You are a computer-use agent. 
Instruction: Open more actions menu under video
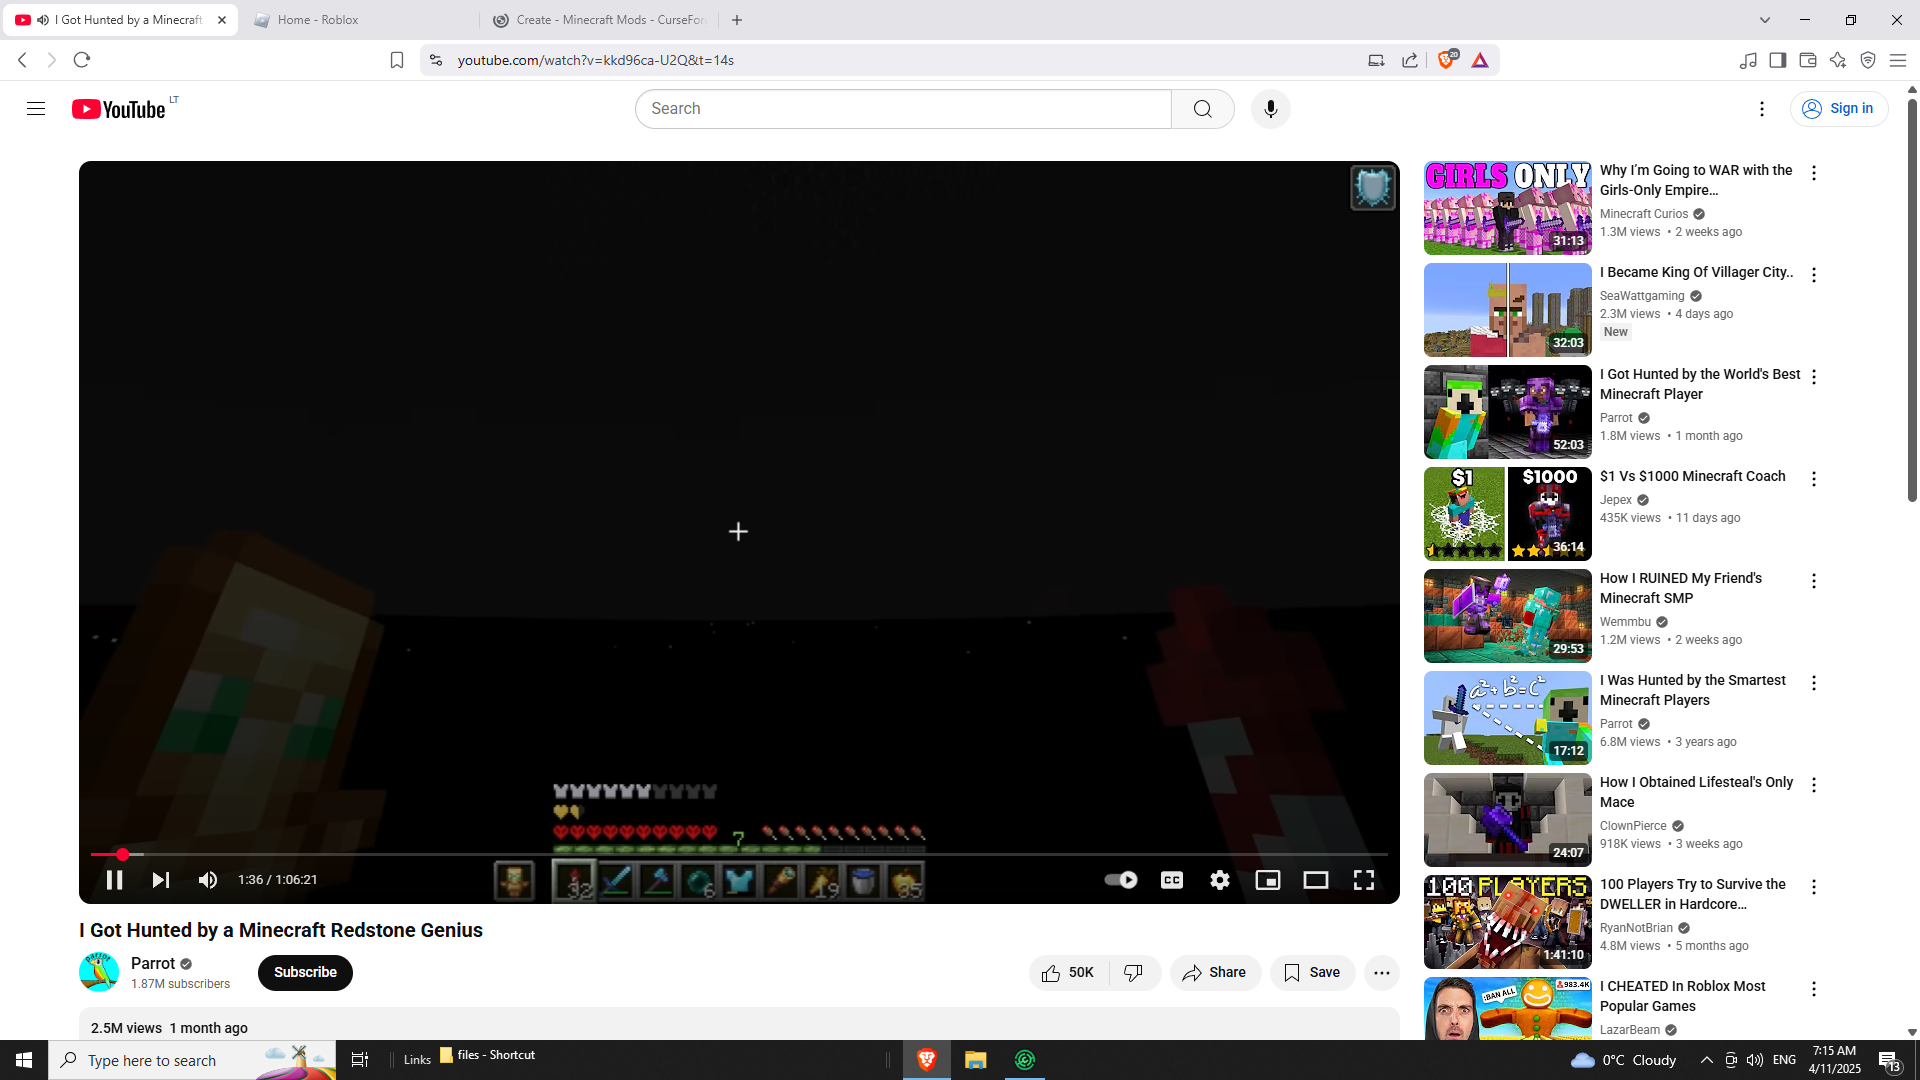(x=1381, y=973)
